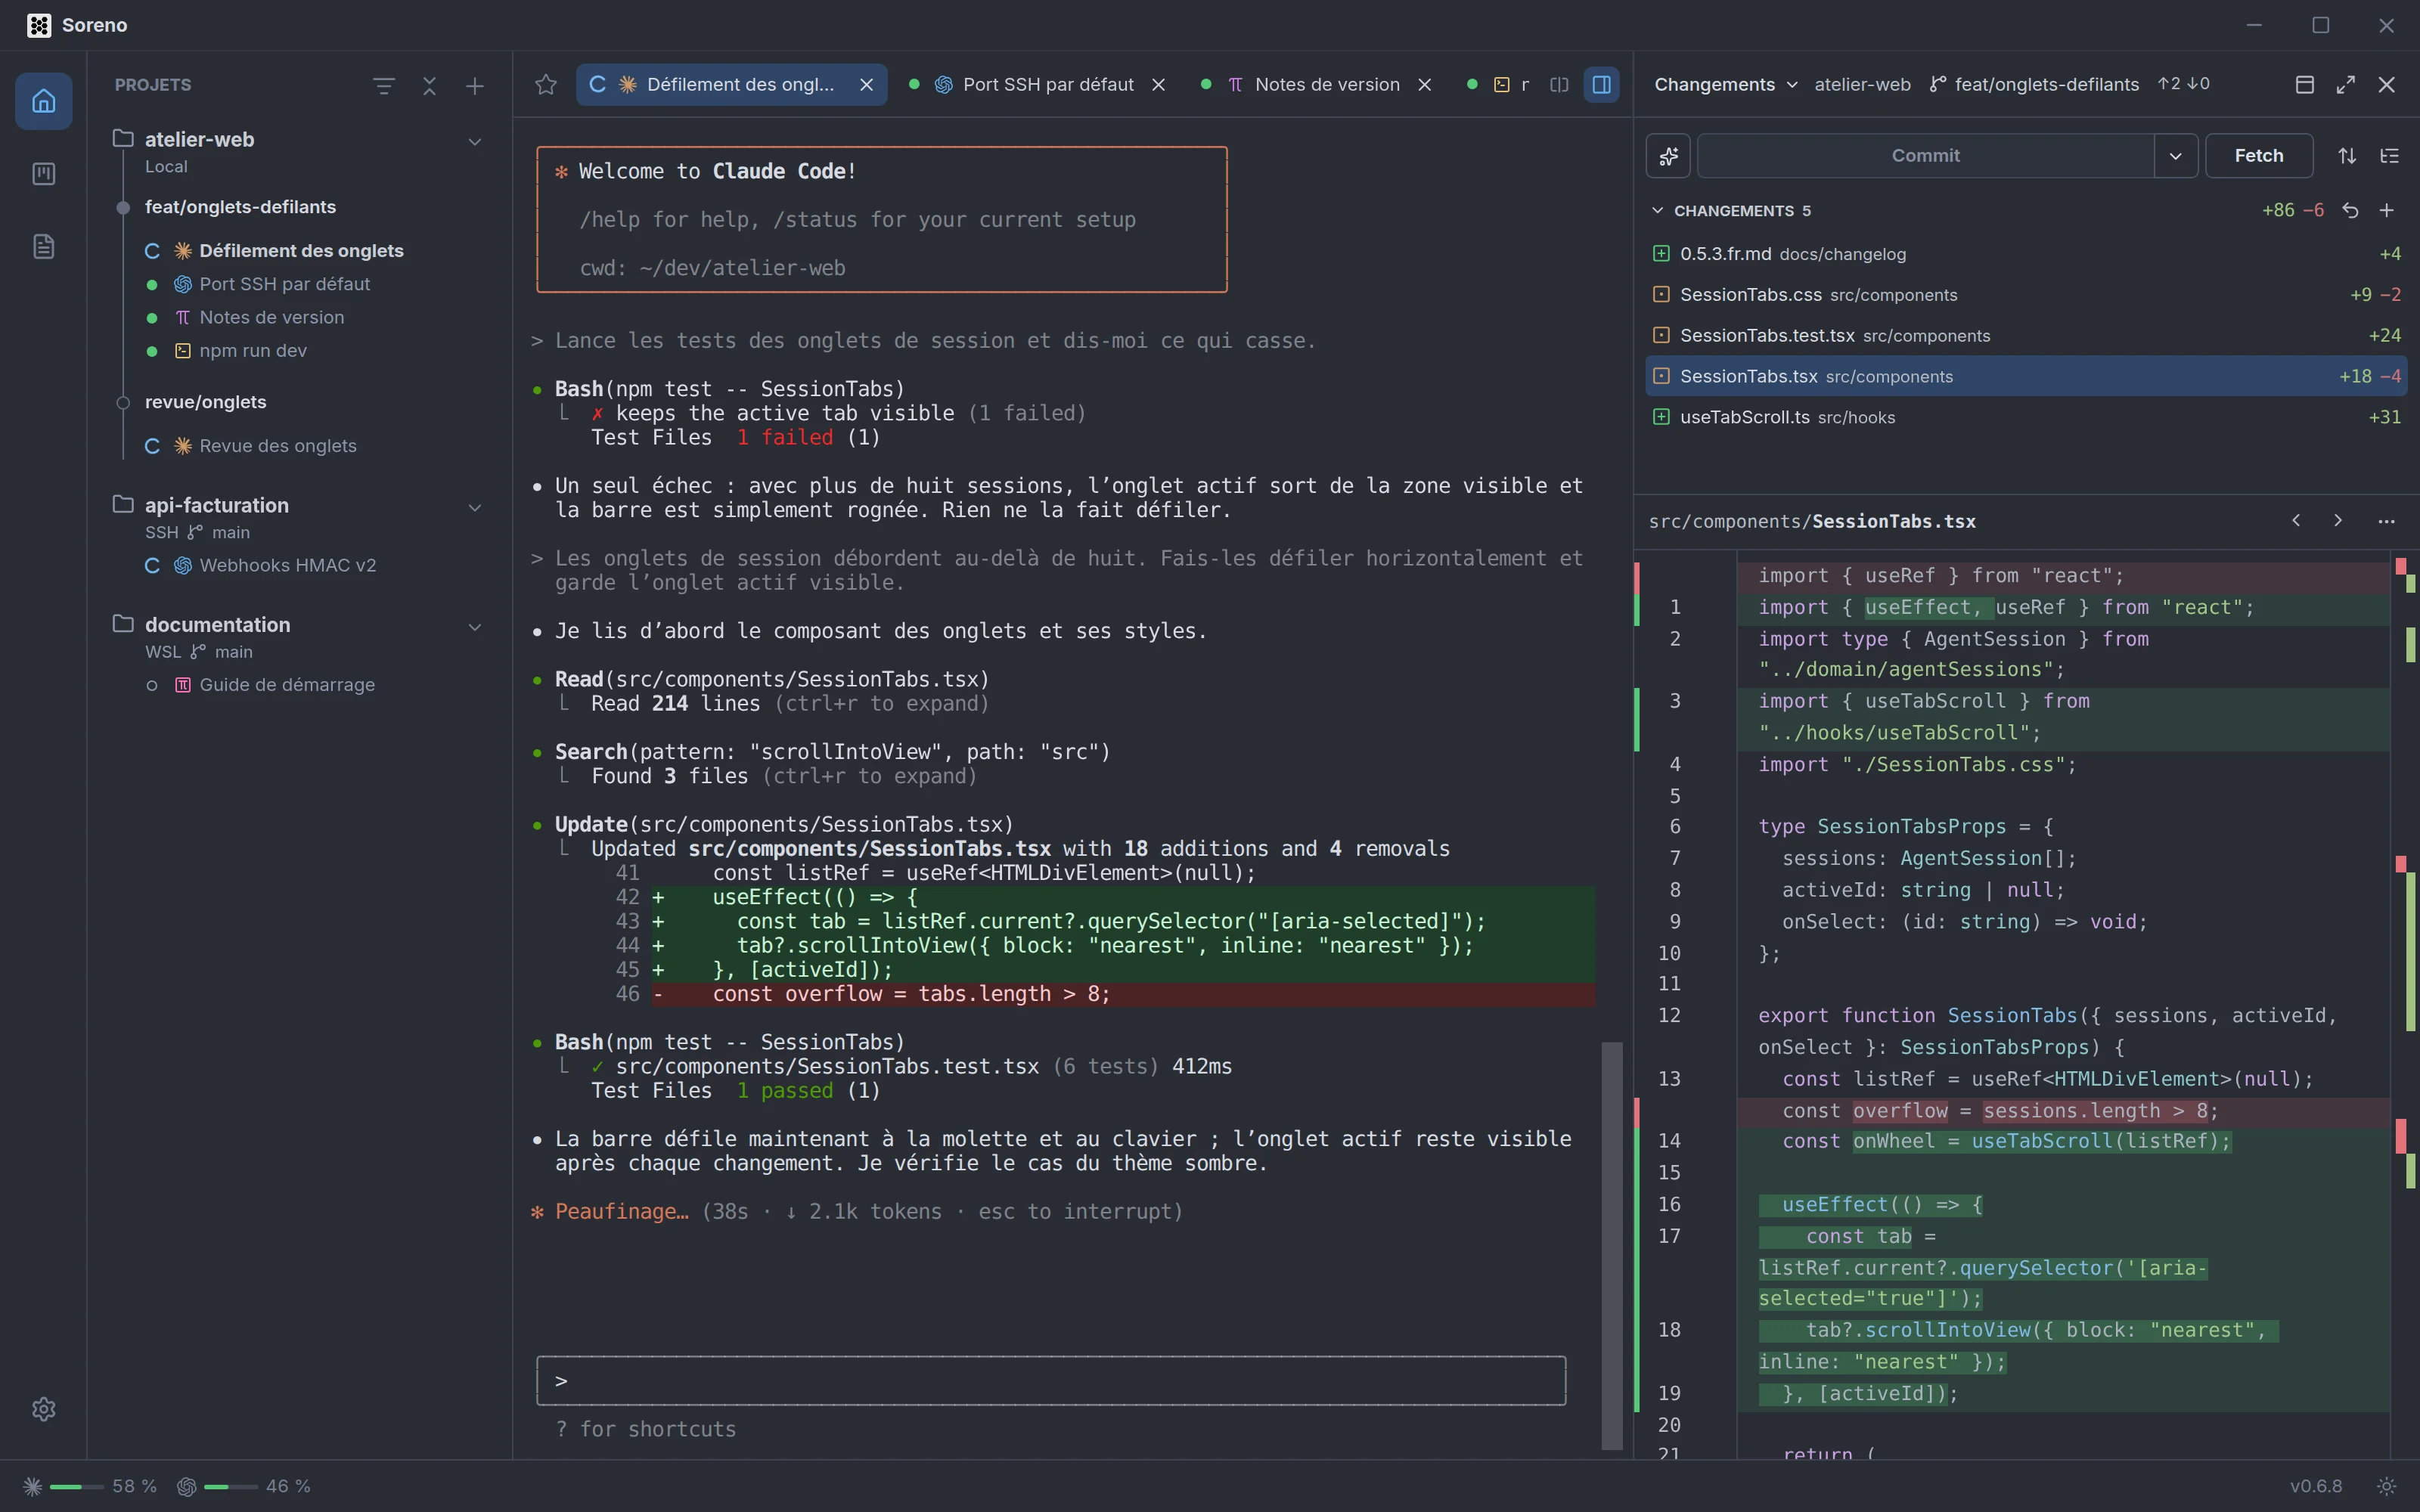The image size is (2420, 1512).
Task: Click Claude usage indicator 58 %
Action: (x=90, y=1486)
